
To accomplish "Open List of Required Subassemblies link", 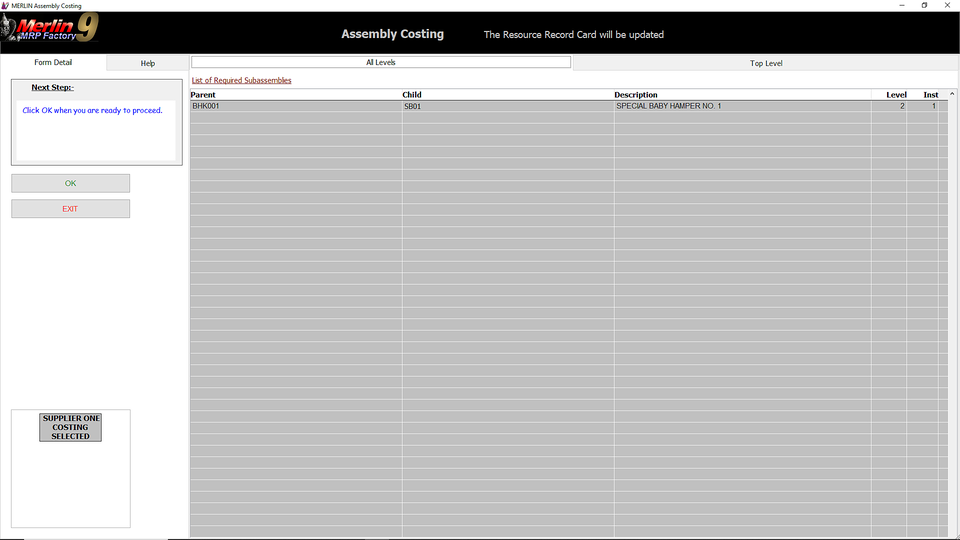I will click(x=241, y=80).
